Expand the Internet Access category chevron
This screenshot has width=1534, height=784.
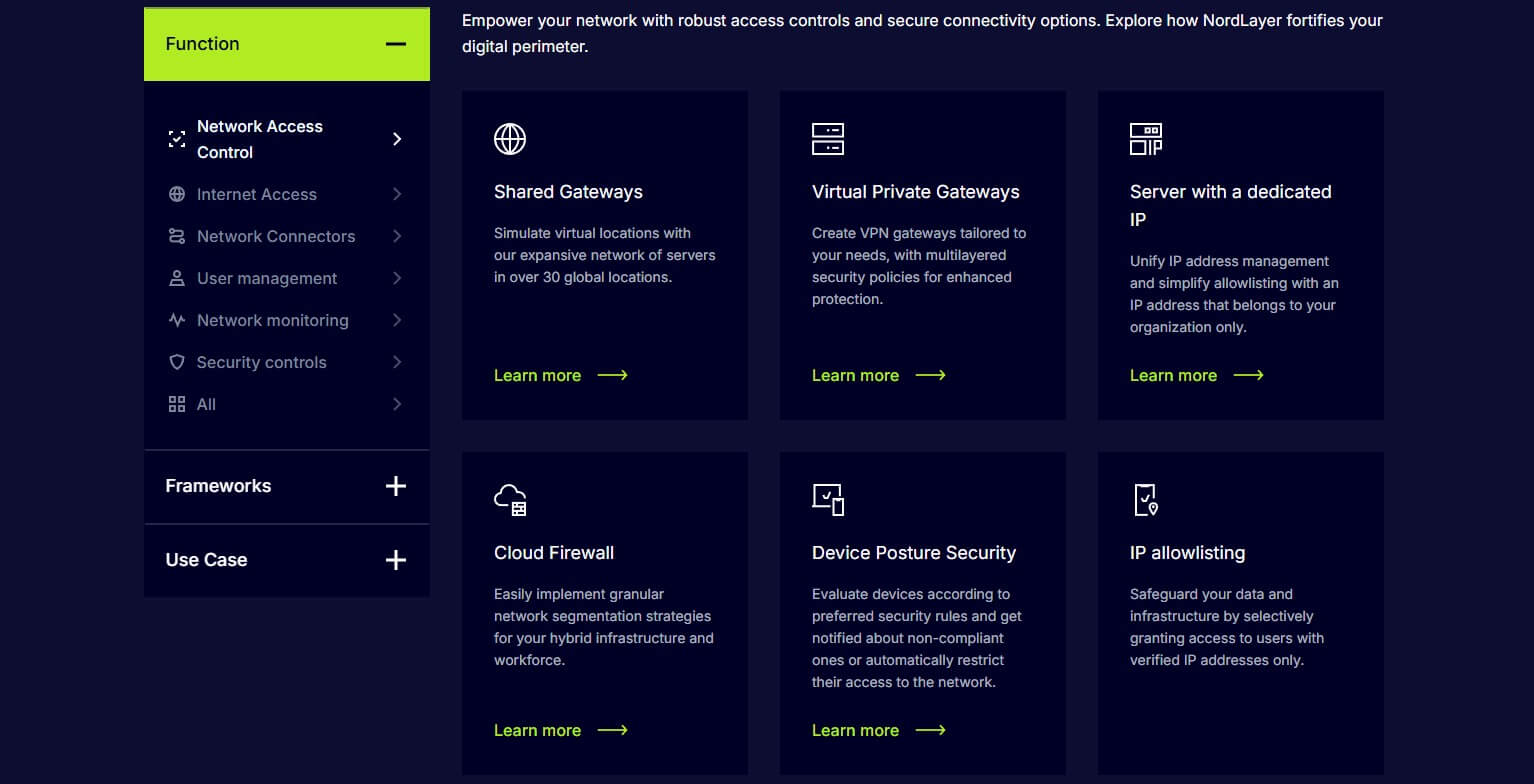pos(397,194)
